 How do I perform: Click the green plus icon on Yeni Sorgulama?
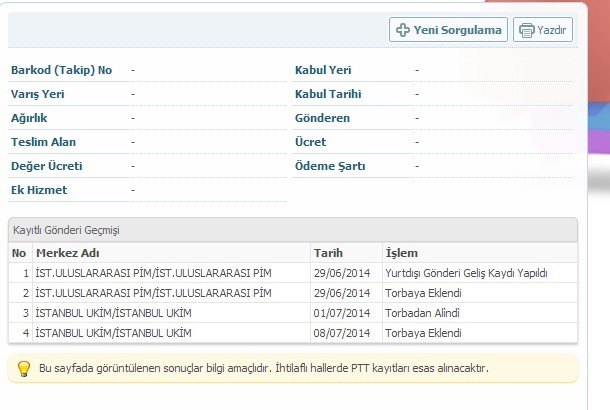403,30
